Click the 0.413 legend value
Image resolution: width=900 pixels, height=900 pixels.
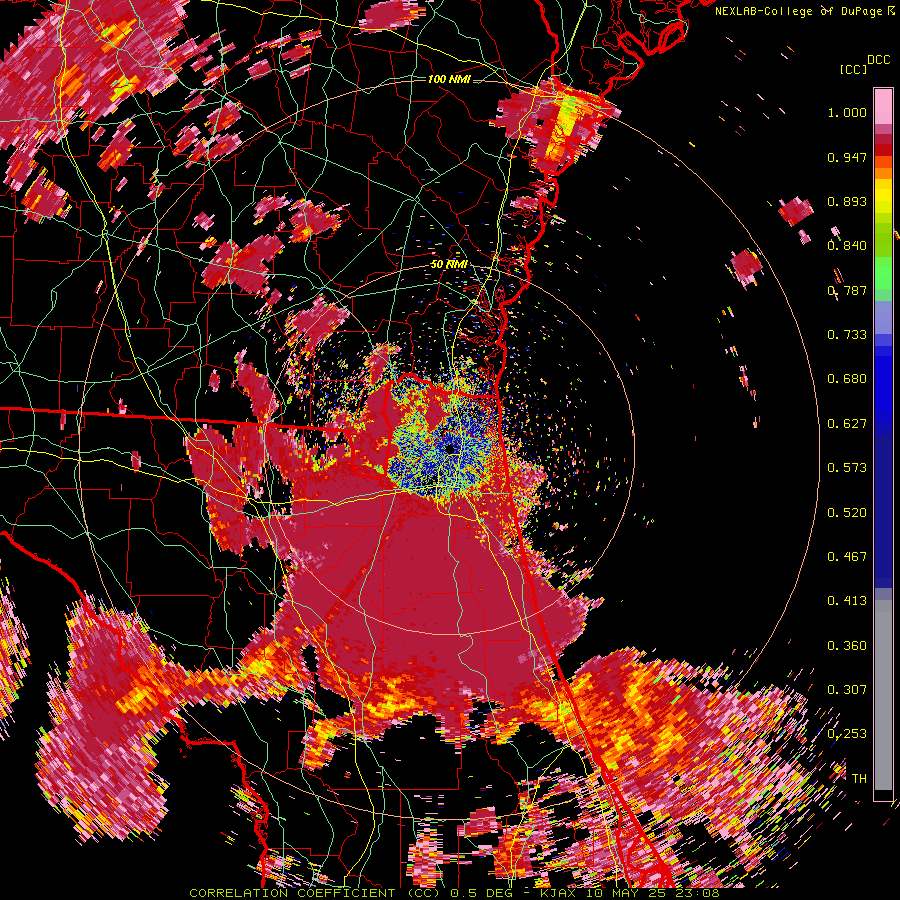pyautogui.click(x=847, y=601)
